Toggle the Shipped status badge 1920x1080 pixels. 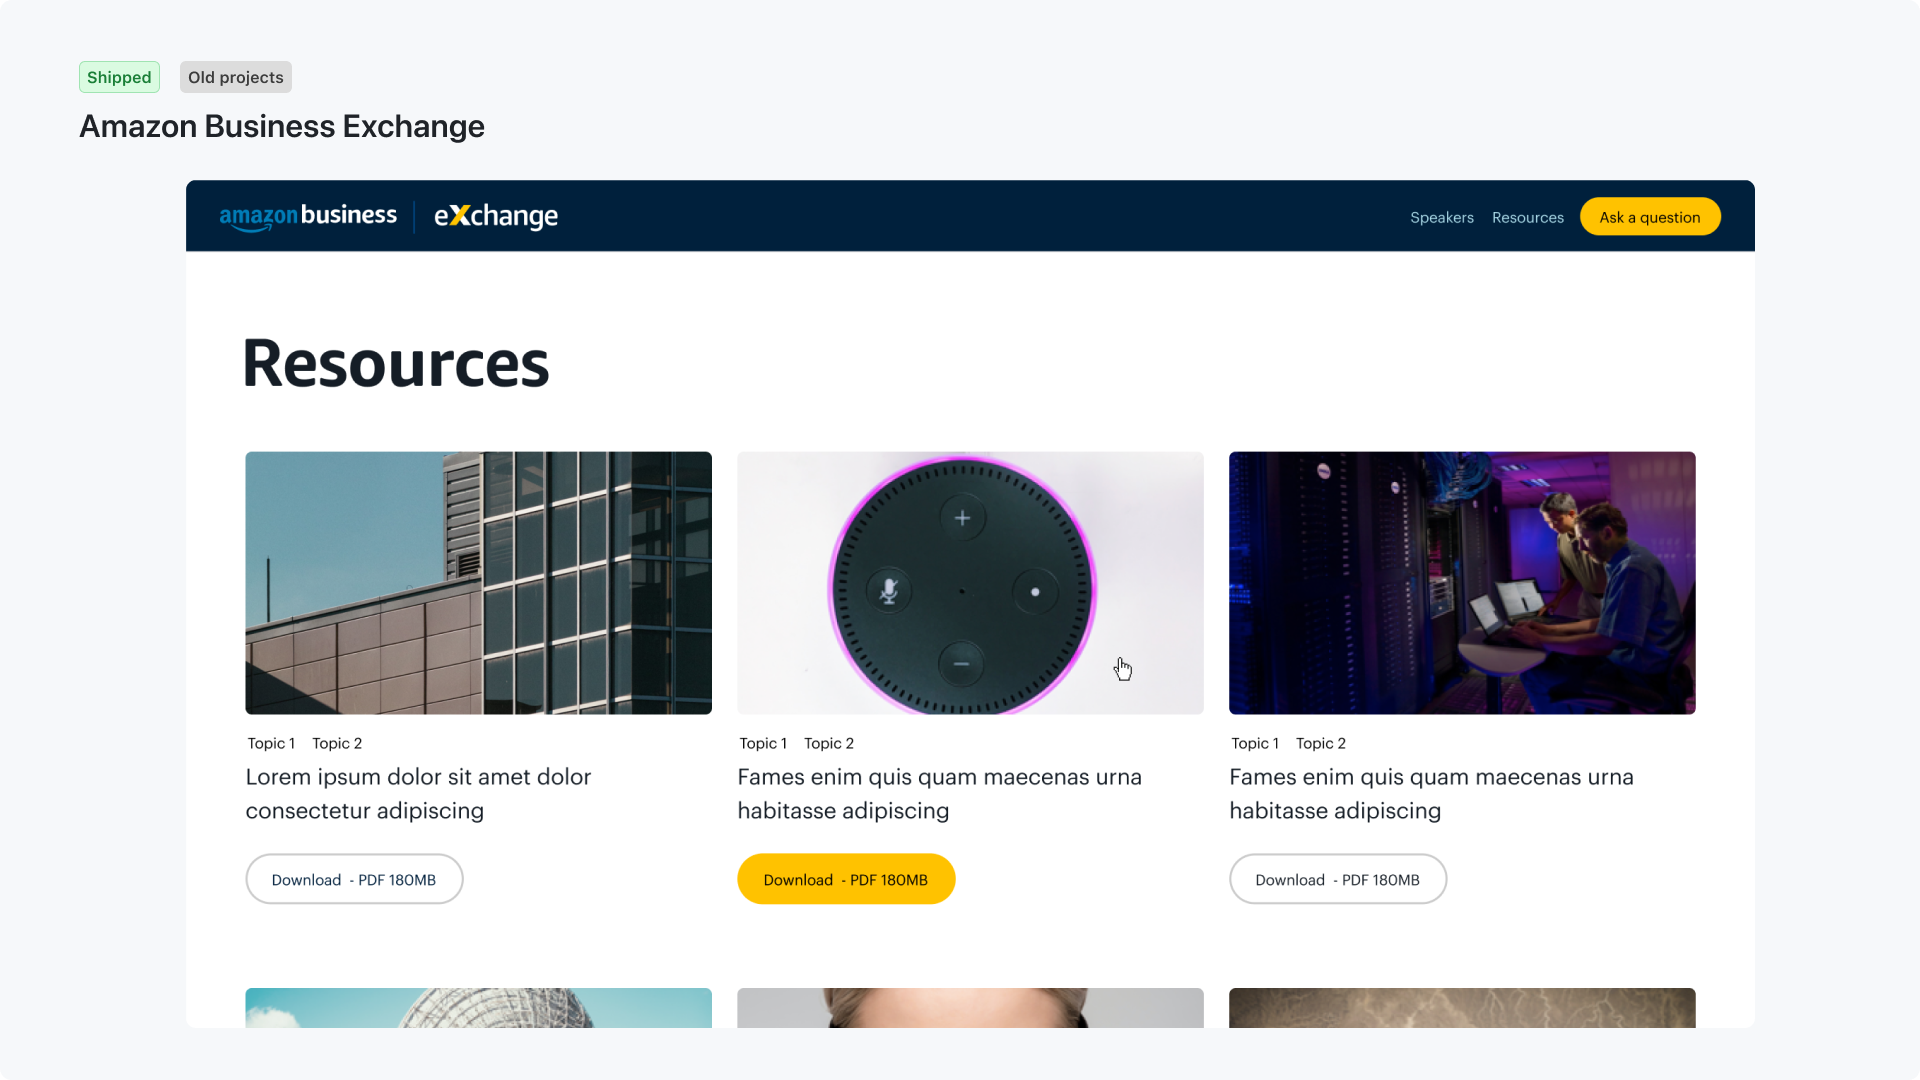pyautogui.click(x=119, y=76)
